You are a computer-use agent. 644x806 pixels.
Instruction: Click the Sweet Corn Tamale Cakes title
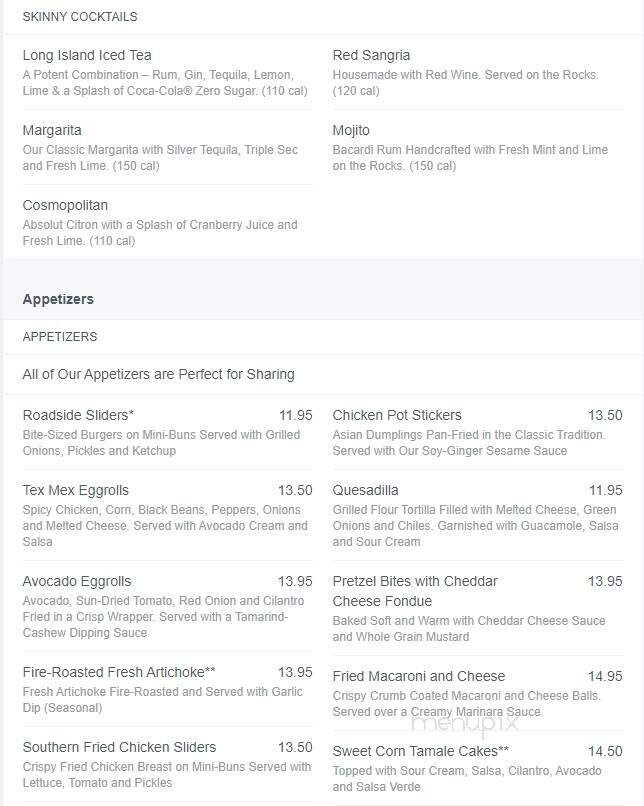pyautogui.click(x=420, y=751)
